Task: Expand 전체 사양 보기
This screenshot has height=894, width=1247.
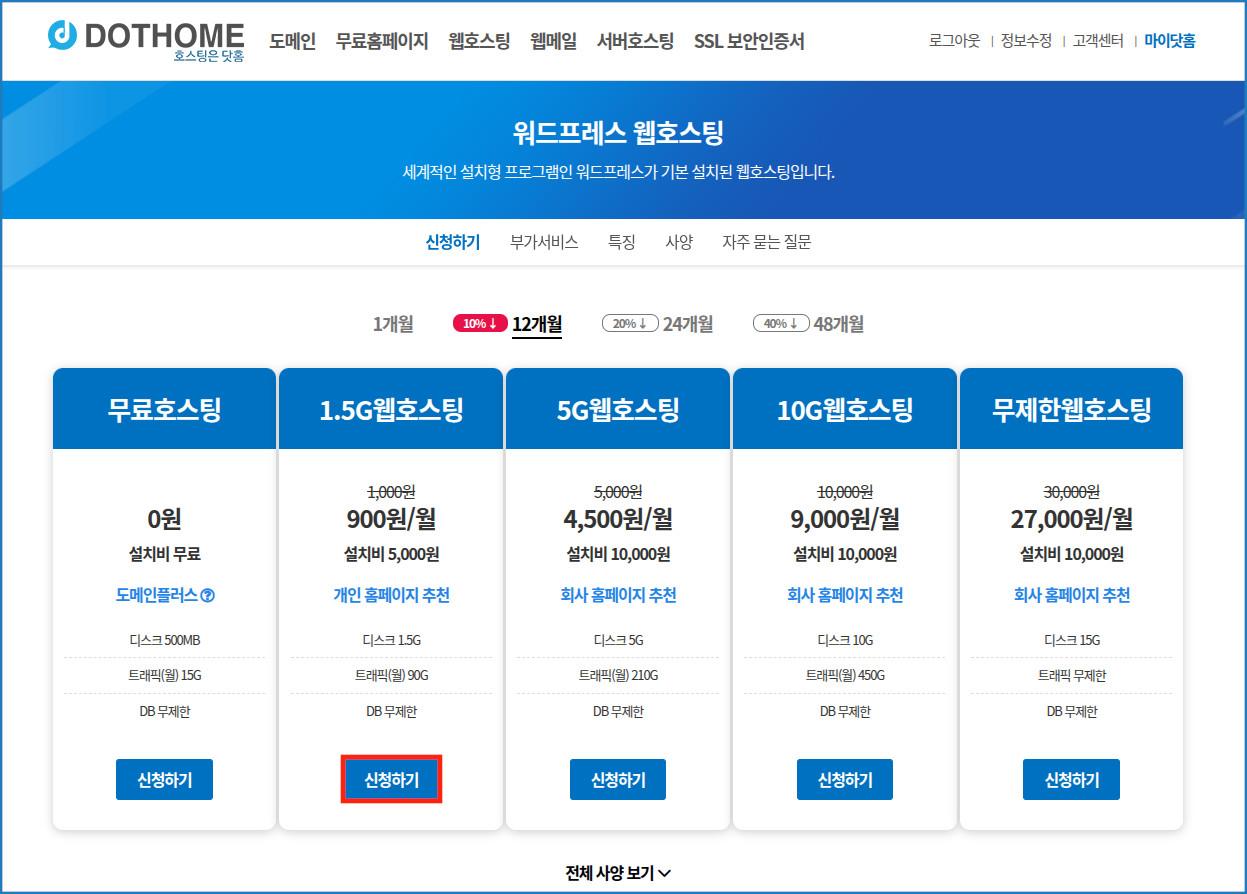Action: 618,873
